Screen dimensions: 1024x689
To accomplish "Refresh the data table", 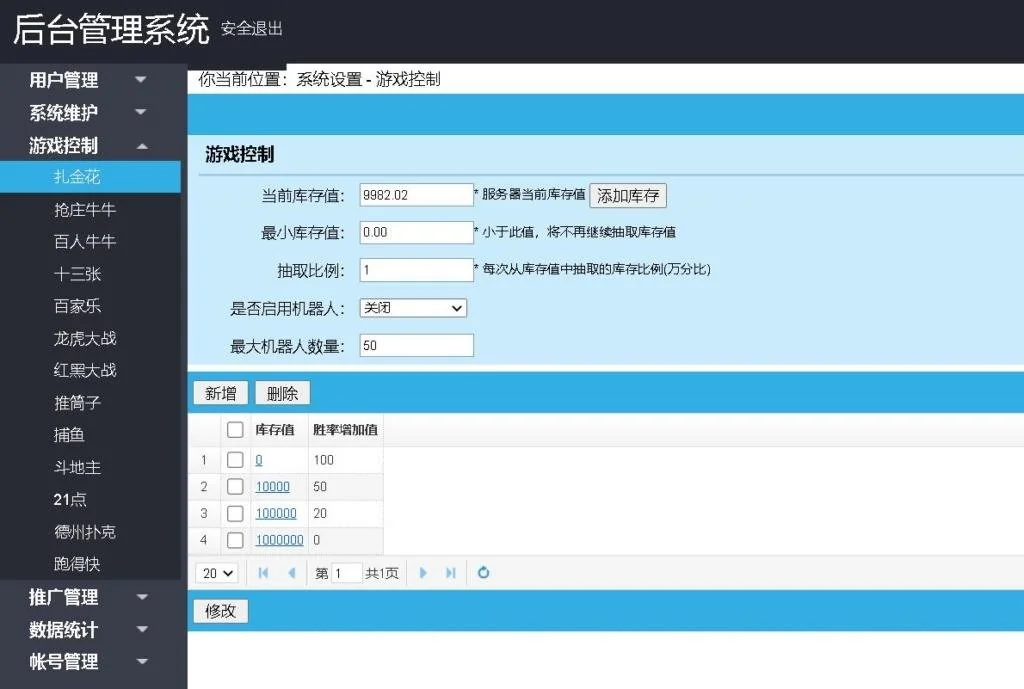I will (483, 572).
